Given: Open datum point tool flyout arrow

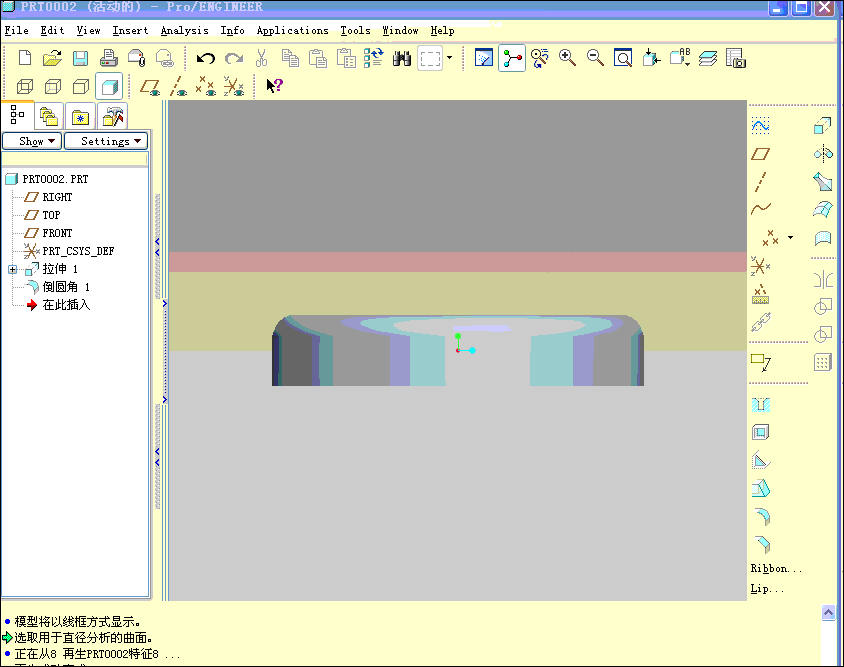Looking at the screenshot, I should [x=790, y=237].
